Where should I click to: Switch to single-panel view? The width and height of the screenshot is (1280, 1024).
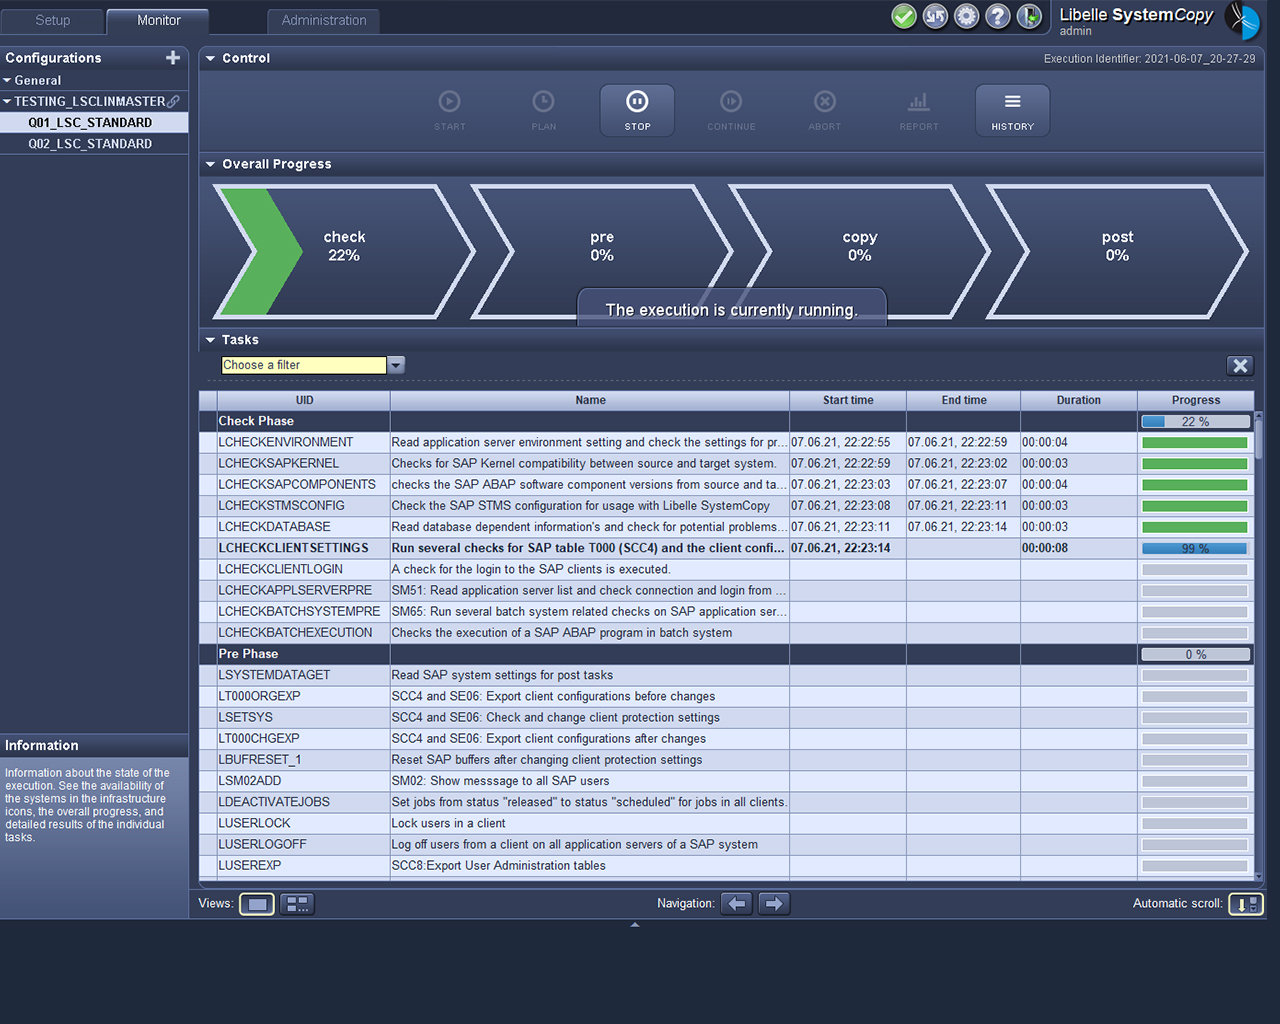(257, 904)
